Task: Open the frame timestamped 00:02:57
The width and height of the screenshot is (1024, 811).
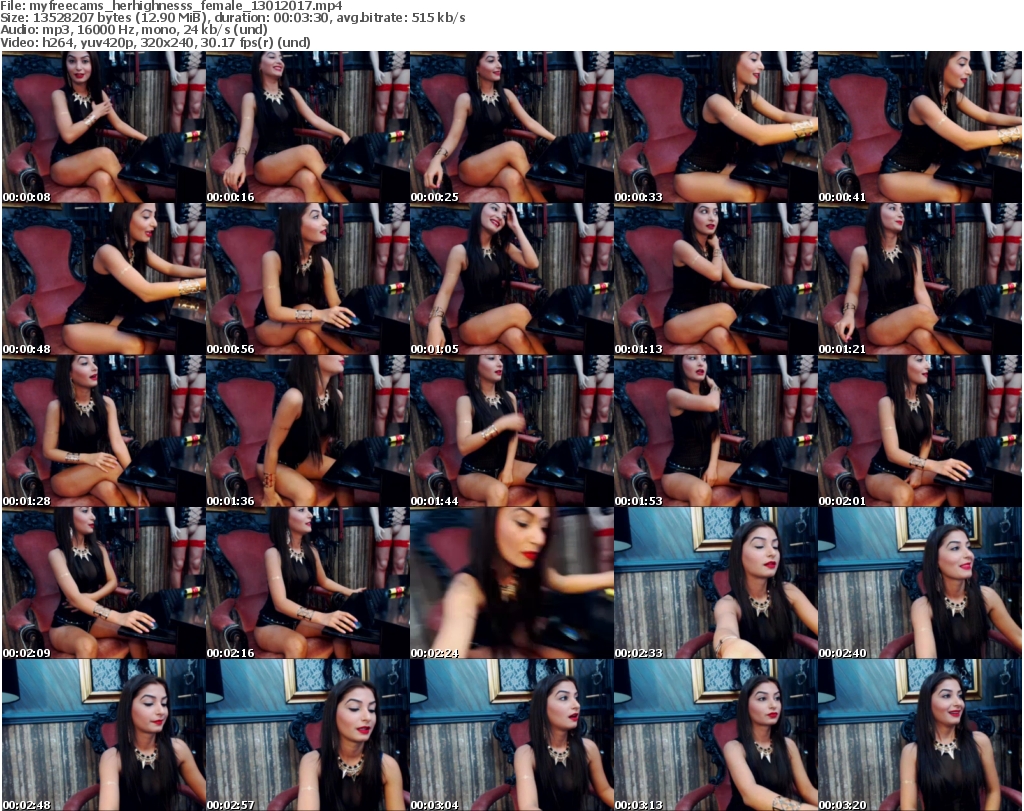Action: (x=308, y=735)
